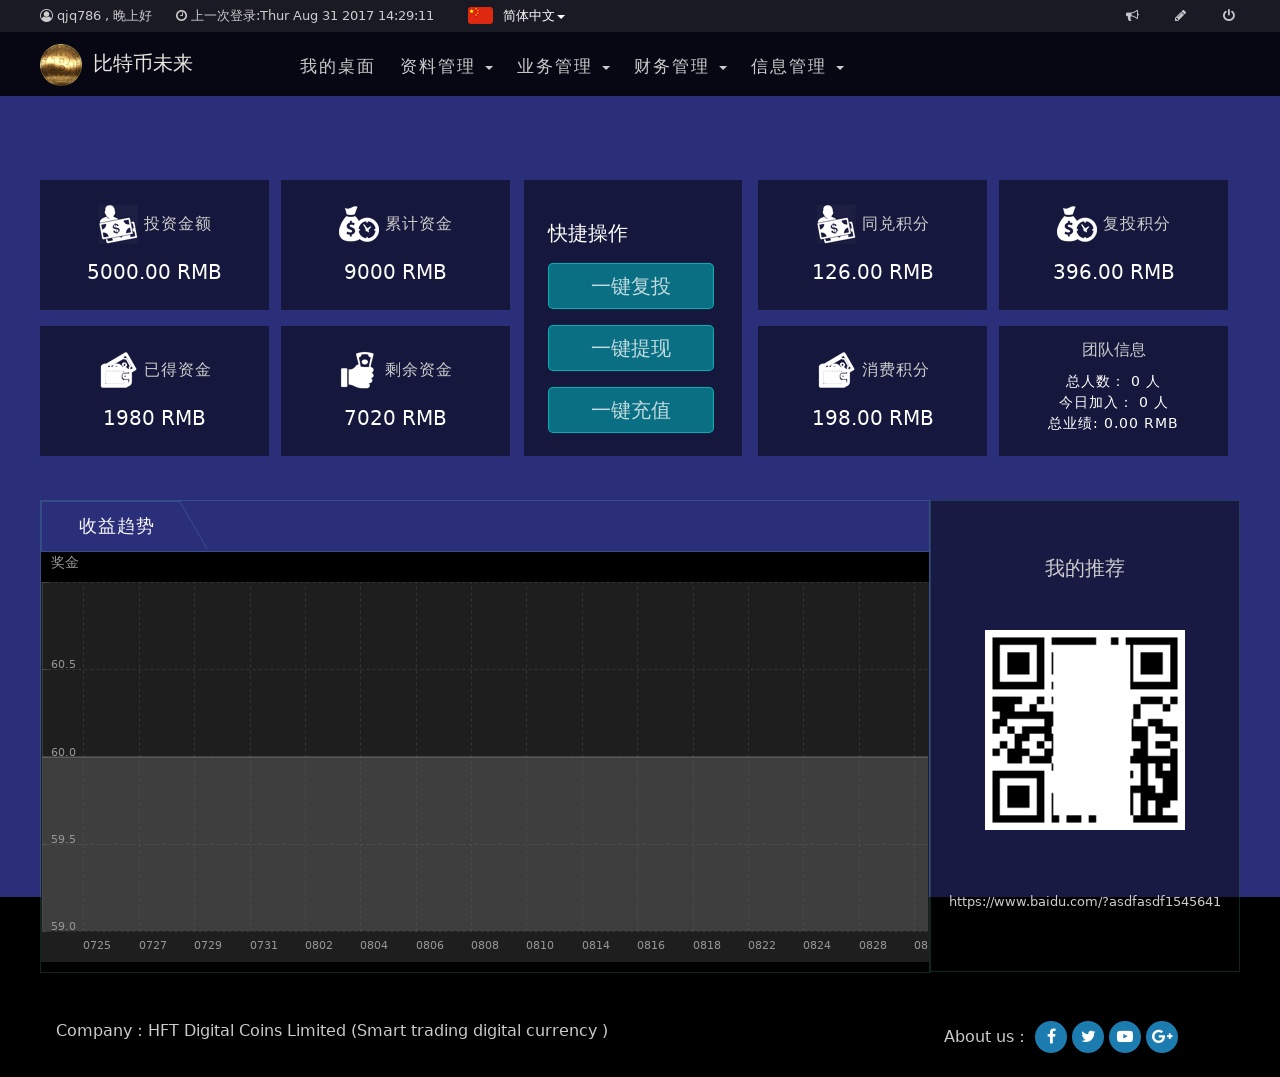The width and height of the screenshot is (1280, 1077).
Task: Expand the 信息管理 menu
Action: tap(797, 66)
